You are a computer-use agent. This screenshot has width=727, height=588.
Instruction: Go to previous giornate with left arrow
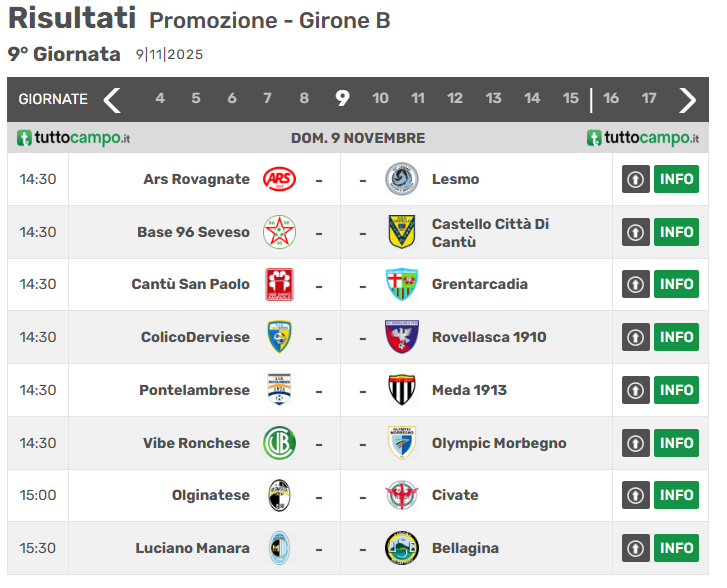(112, 99)
